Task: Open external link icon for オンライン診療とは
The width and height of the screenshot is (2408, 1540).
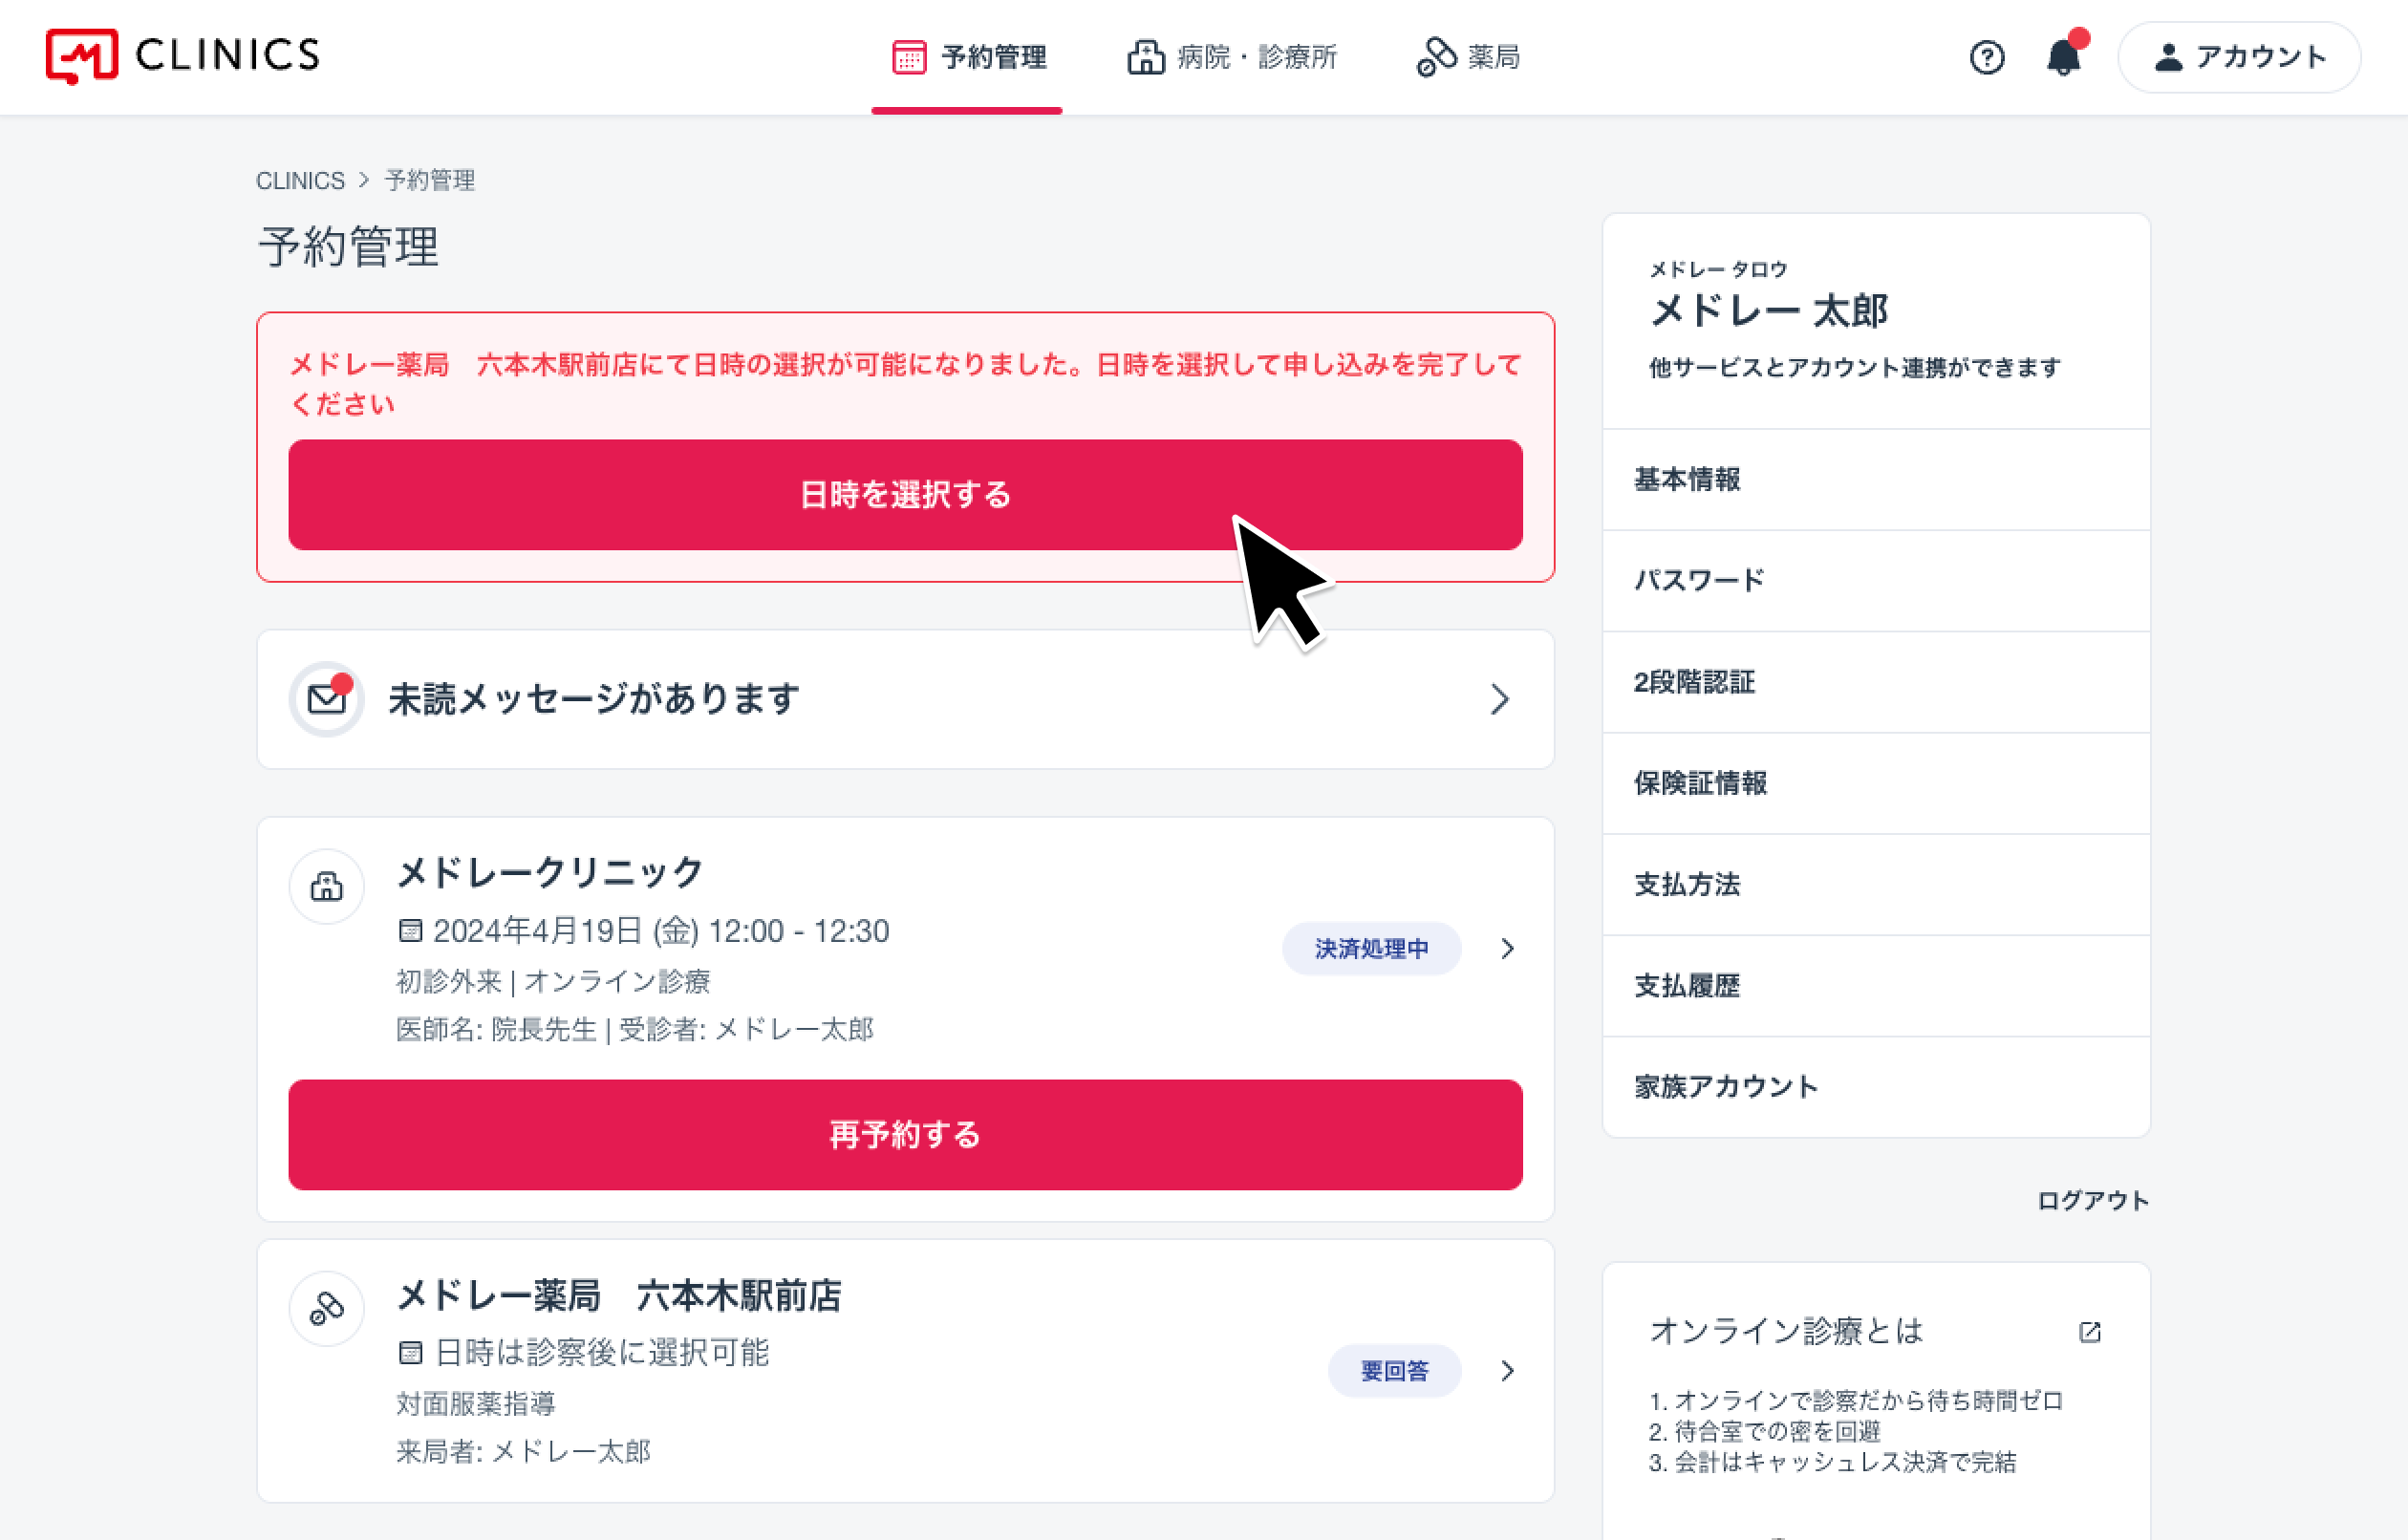Action: (x=2090, y=1332)
